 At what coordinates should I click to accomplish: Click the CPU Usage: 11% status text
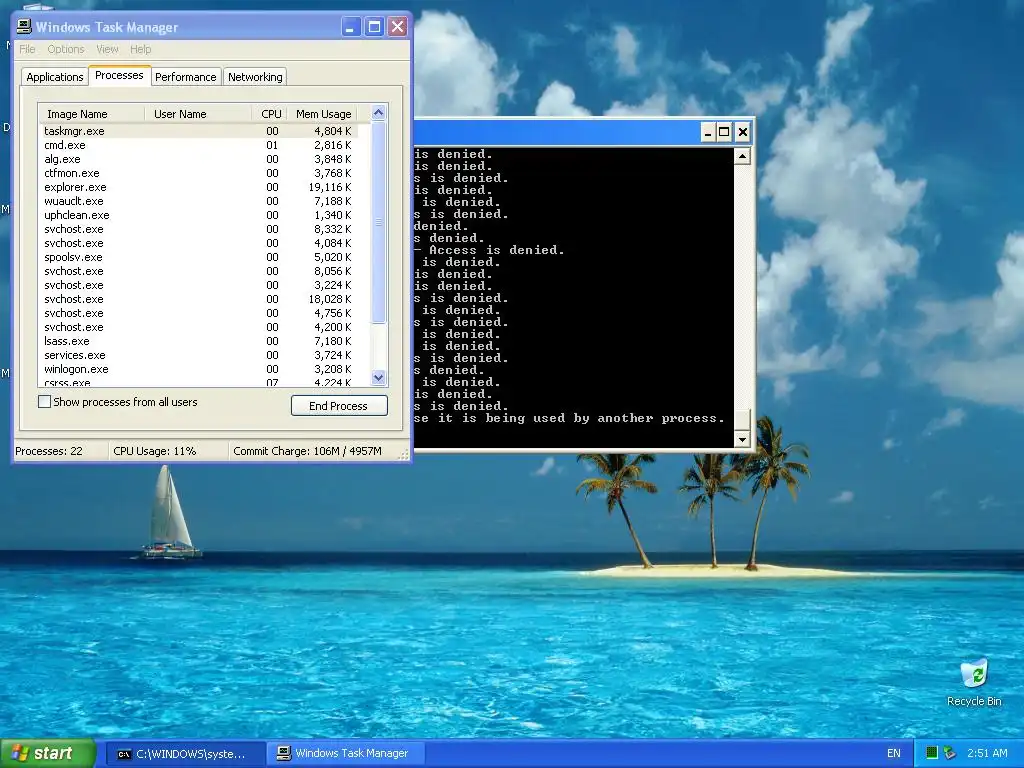coord(155,451)
